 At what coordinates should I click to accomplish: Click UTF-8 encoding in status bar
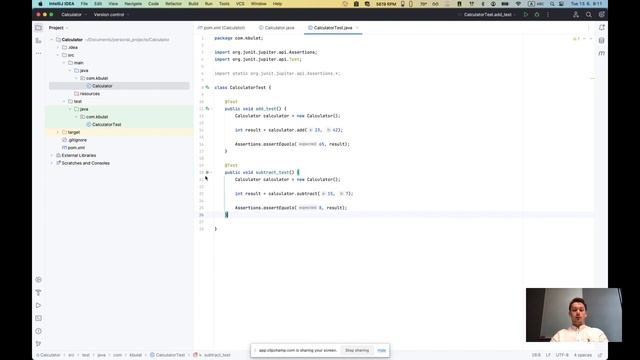[x=562, y=355]
